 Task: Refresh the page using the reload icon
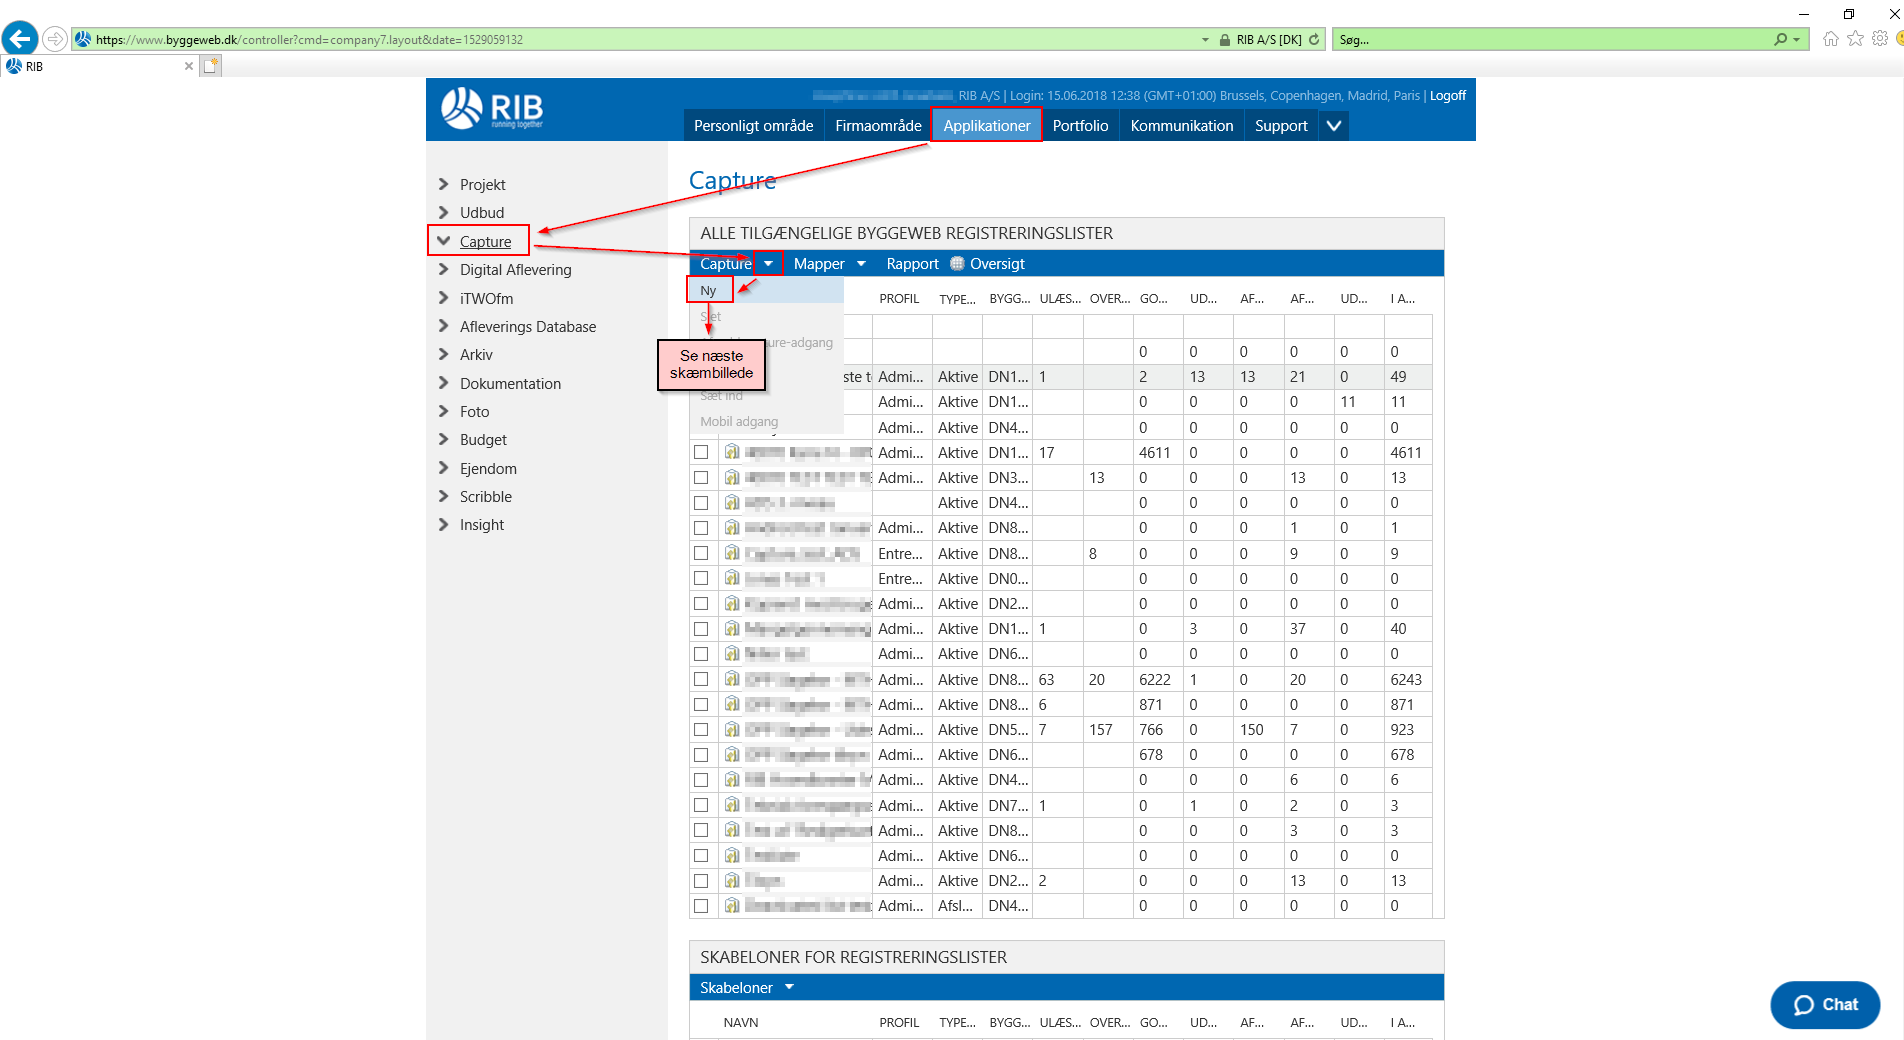pyautogui.click(x=1313, y=39)
